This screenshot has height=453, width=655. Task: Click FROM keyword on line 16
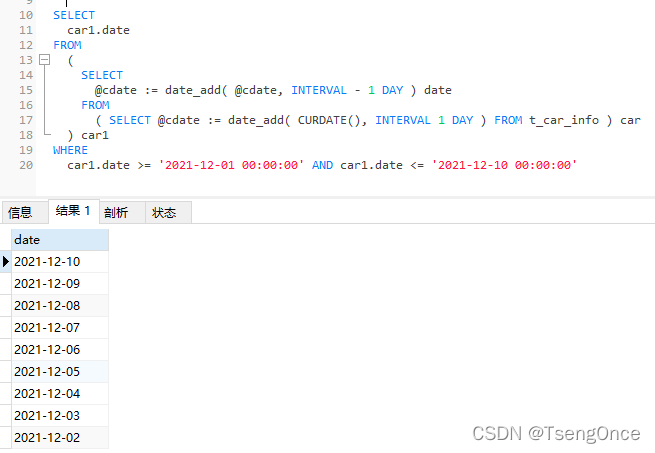[x=95, y=105]
